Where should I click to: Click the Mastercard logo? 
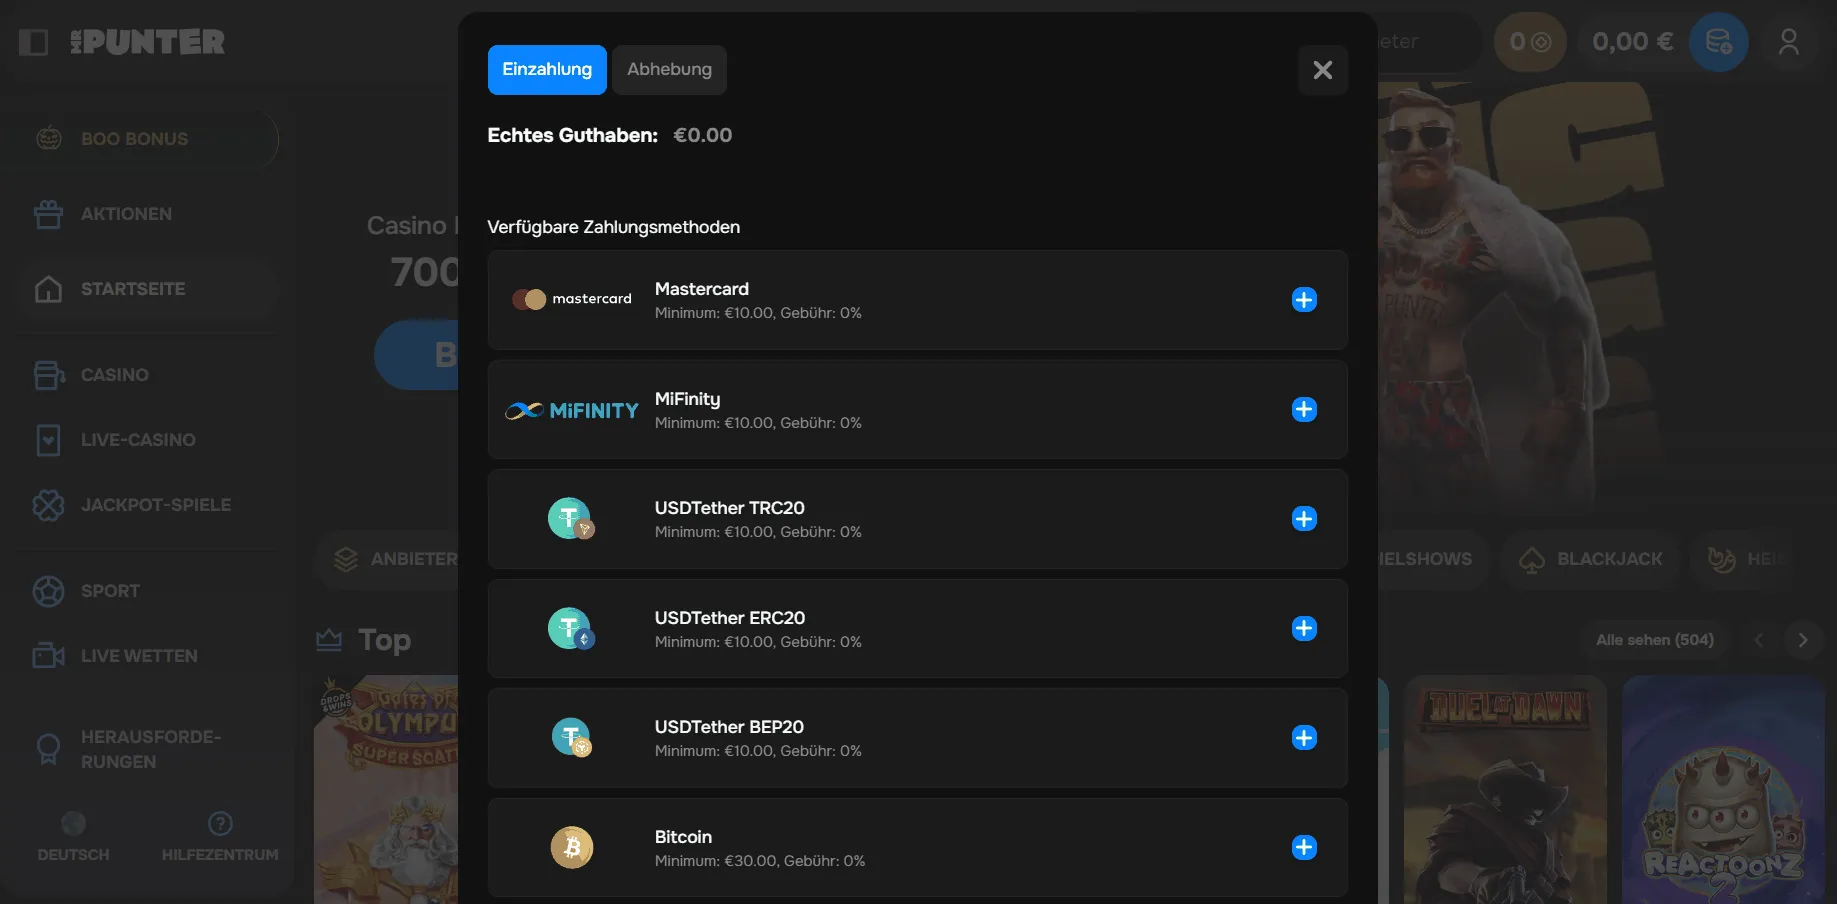[572, 299]
